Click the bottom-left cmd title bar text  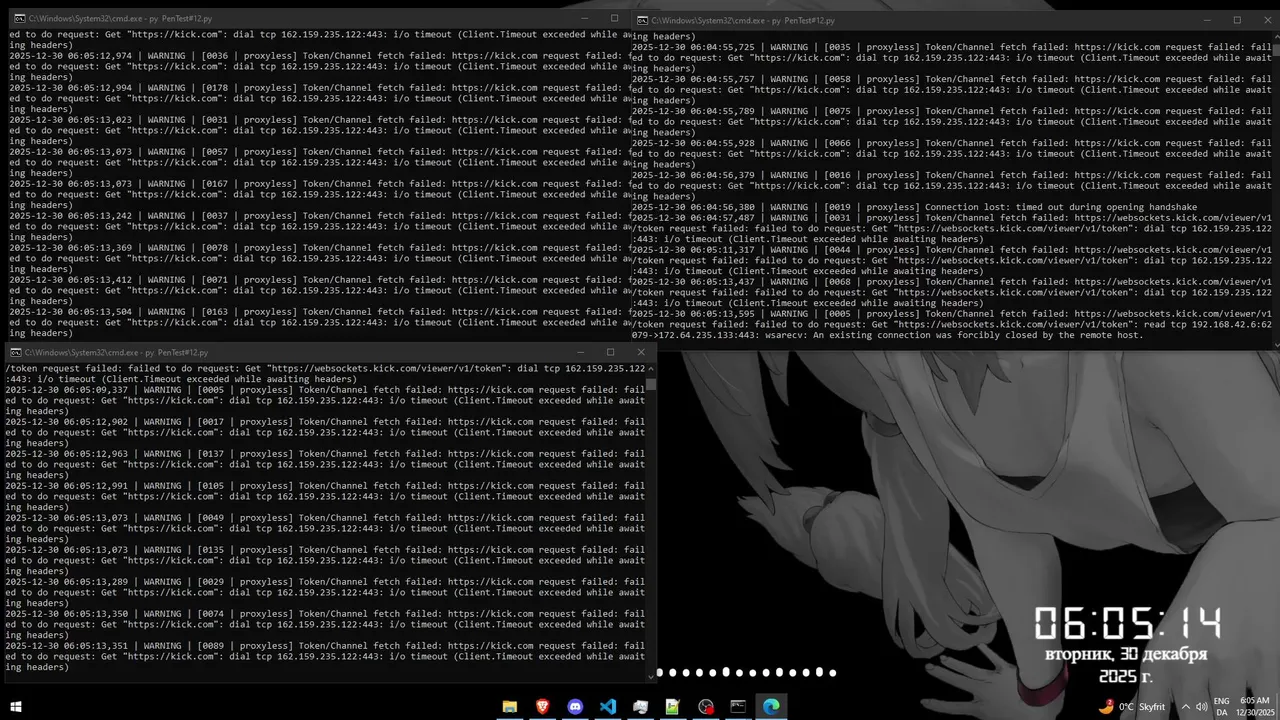pos(116,353)
